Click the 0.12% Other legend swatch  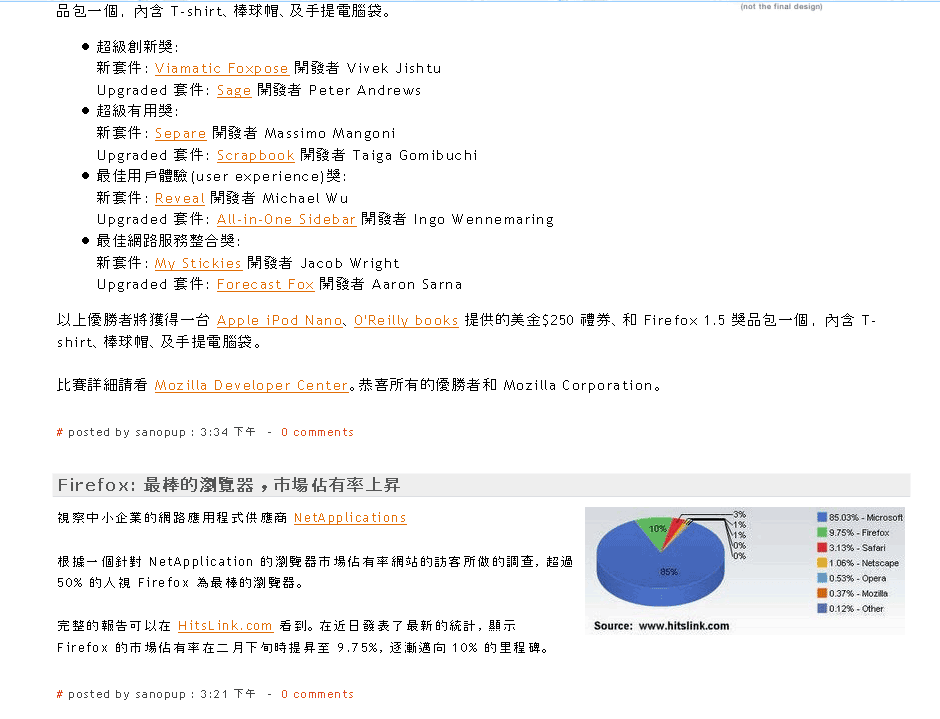click(x=822, y=608)
